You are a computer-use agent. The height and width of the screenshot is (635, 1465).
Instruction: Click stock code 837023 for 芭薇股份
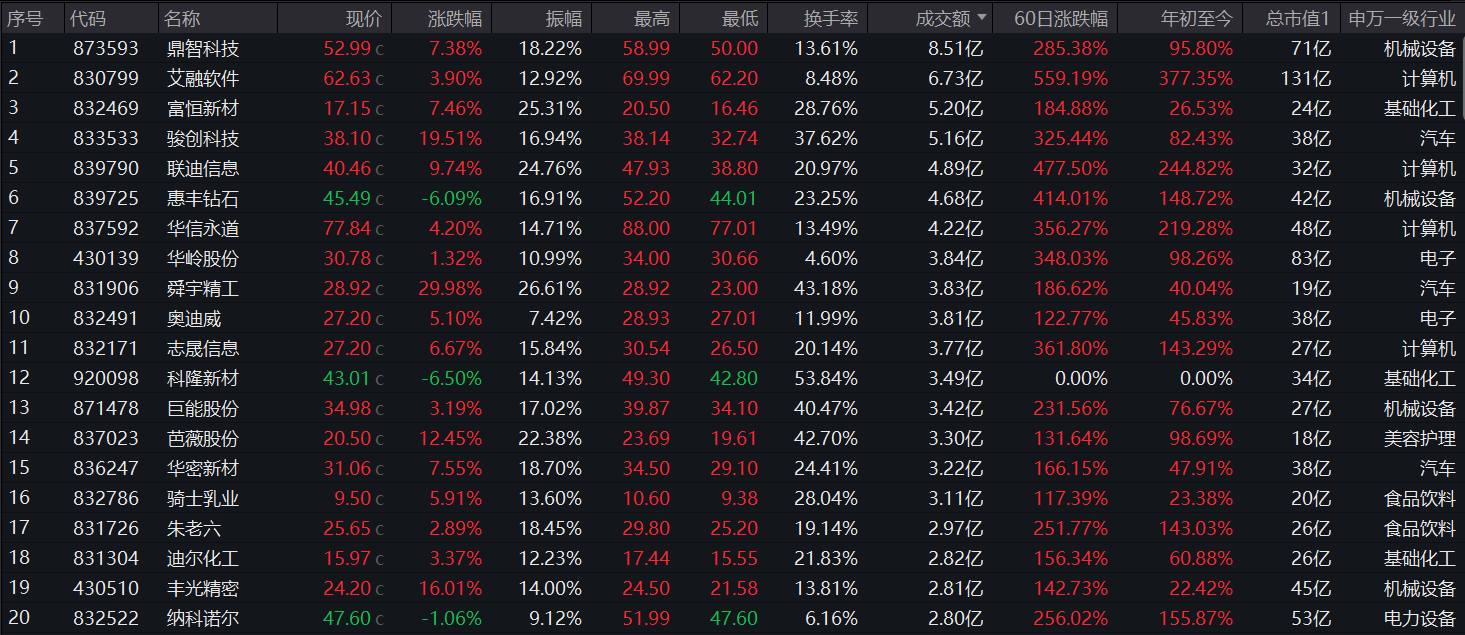tap(106, 438)
